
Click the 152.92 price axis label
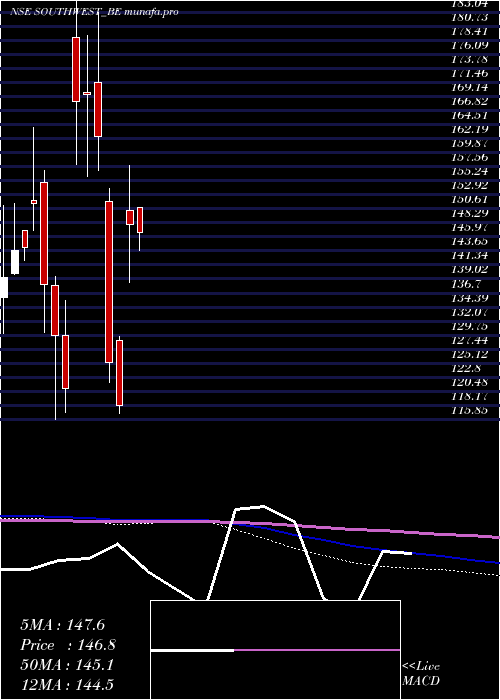coord(471,186)
